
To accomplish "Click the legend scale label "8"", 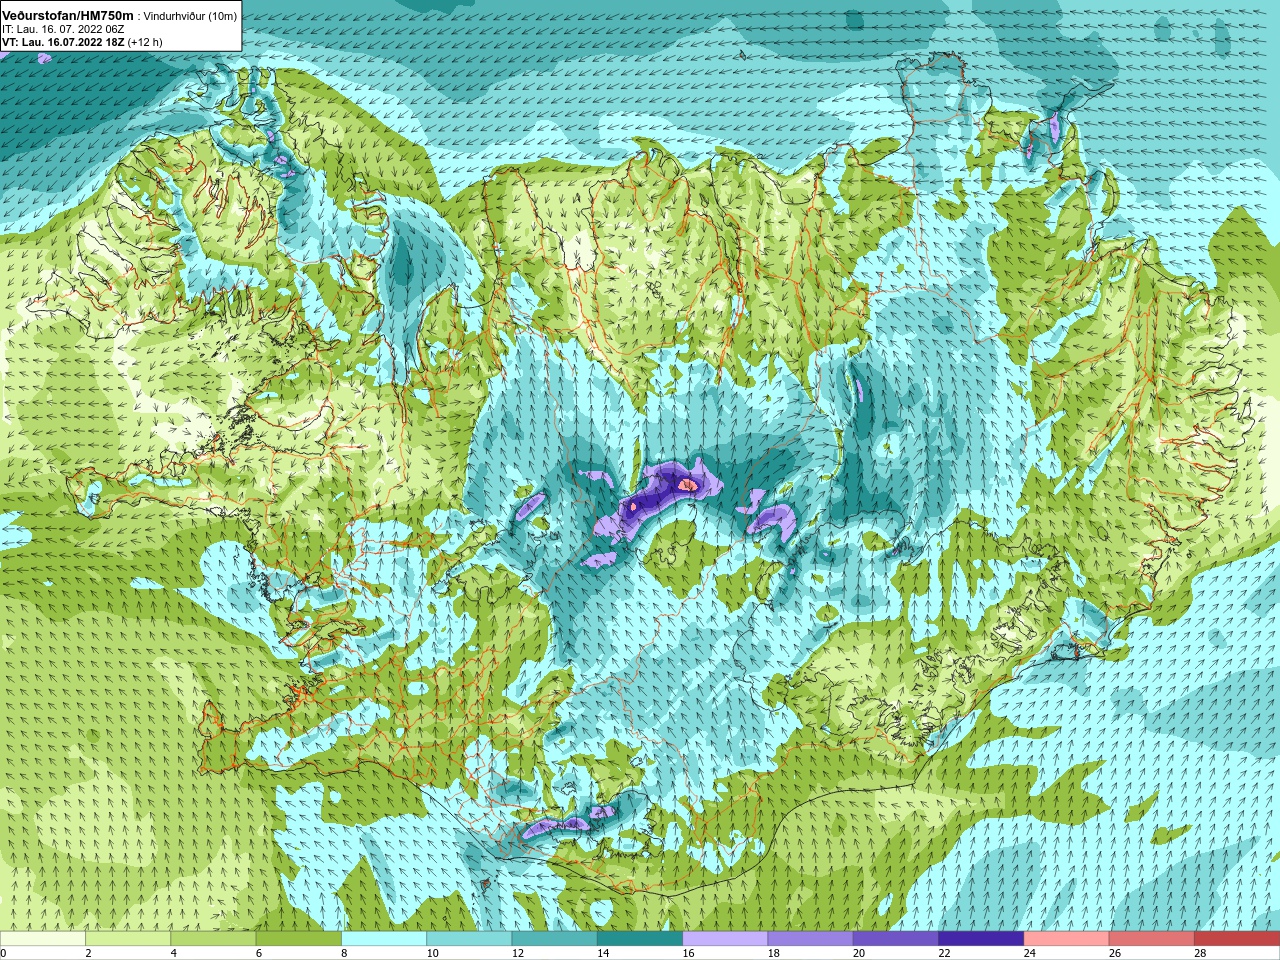I will pos(344,953).
